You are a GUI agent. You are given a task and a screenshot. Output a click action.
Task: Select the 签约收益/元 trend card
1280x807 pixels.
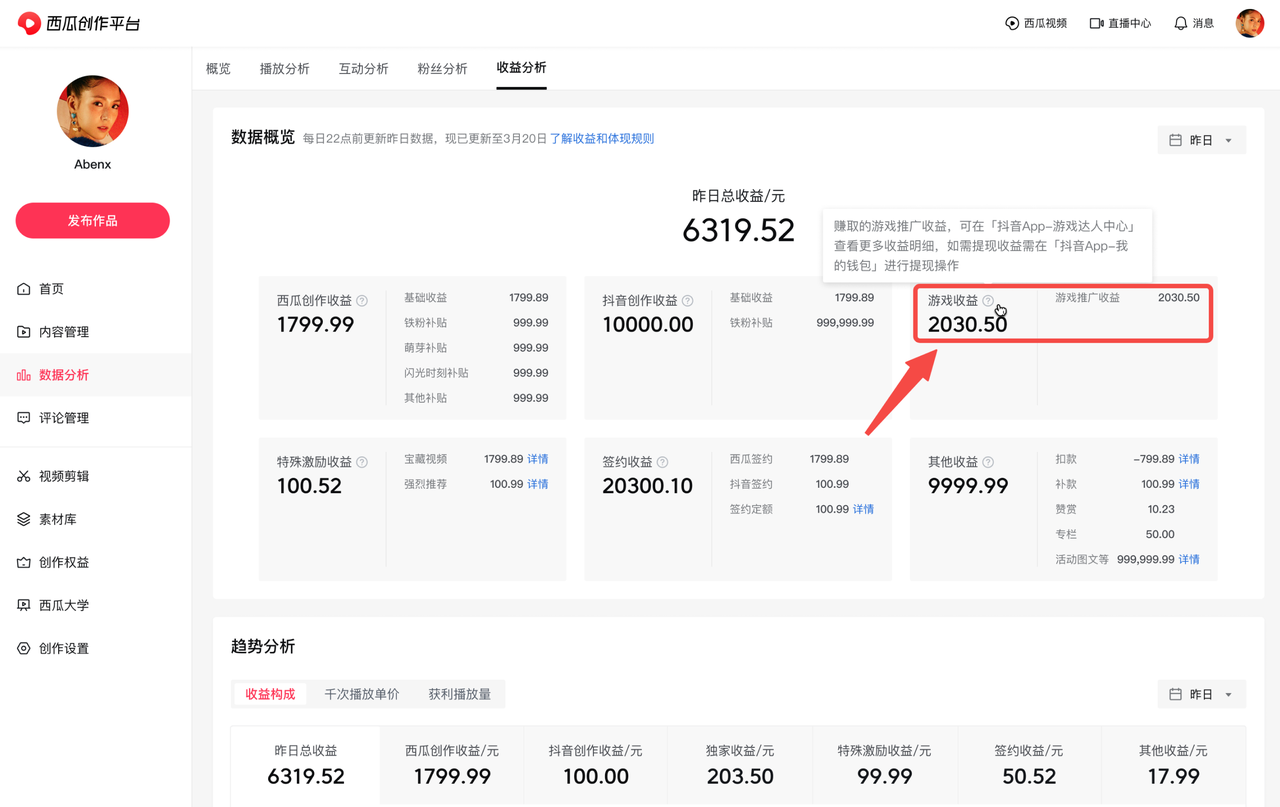pos(1029,766)
